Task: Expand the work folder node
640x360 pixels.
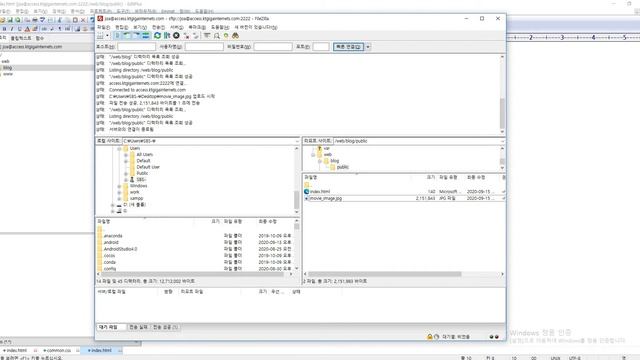Action: pyautogui.click(x=119, y=192)
